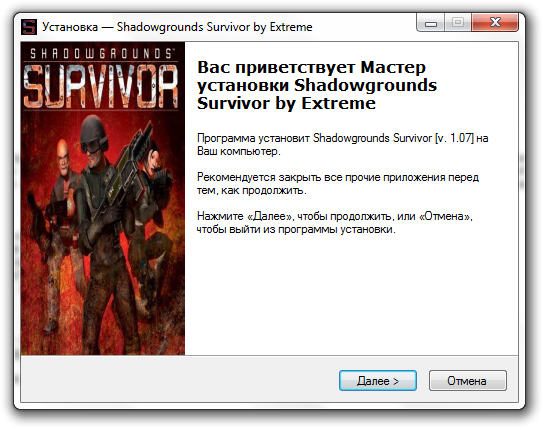Click the blank white area under the instructions
Screen dimensions: 543x429
point(351,294)
